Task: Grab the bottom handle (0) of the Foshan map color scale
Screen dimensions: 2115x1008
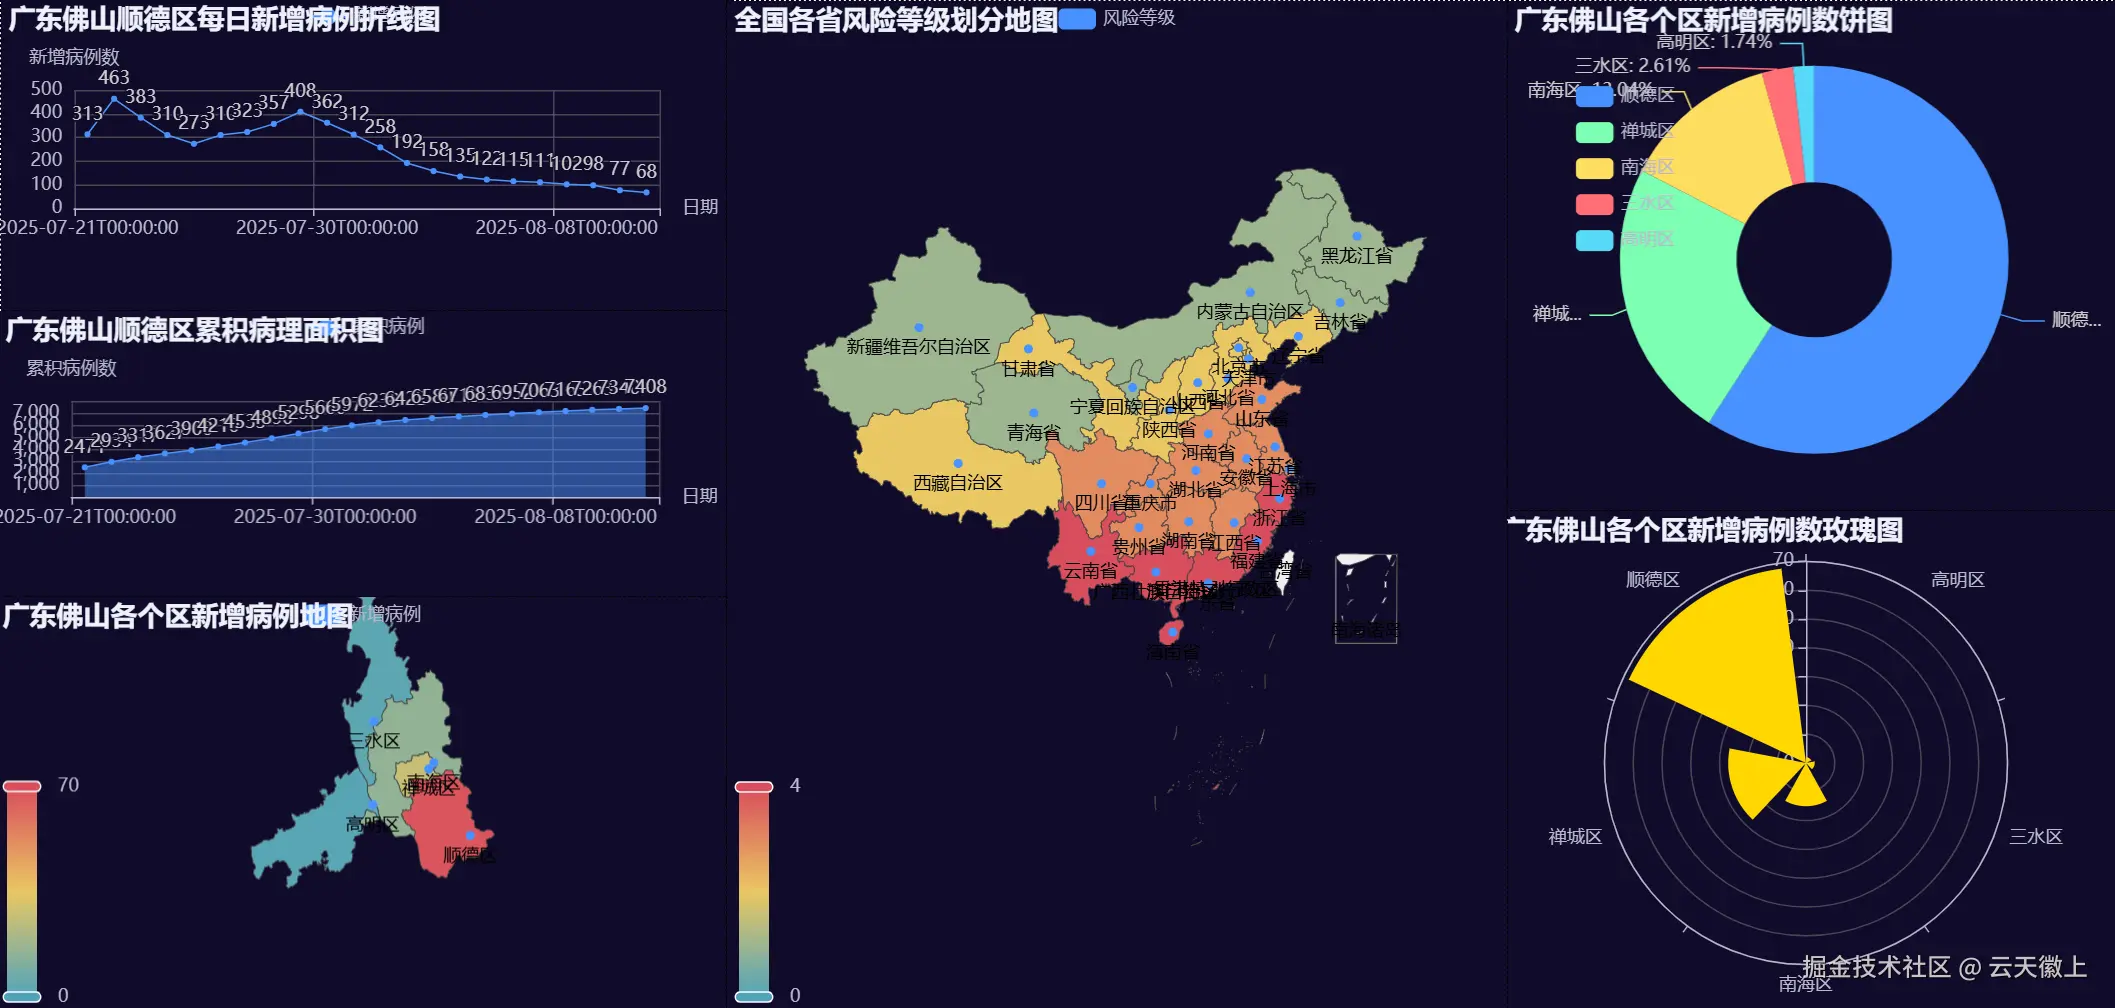Action: 22,996
